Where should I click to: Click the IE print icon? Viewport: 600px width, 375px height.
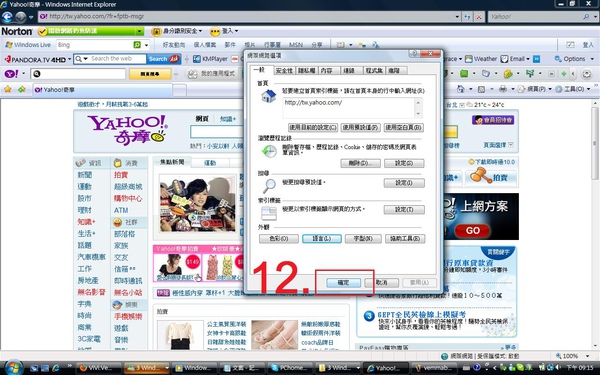[x=503, y=89]
